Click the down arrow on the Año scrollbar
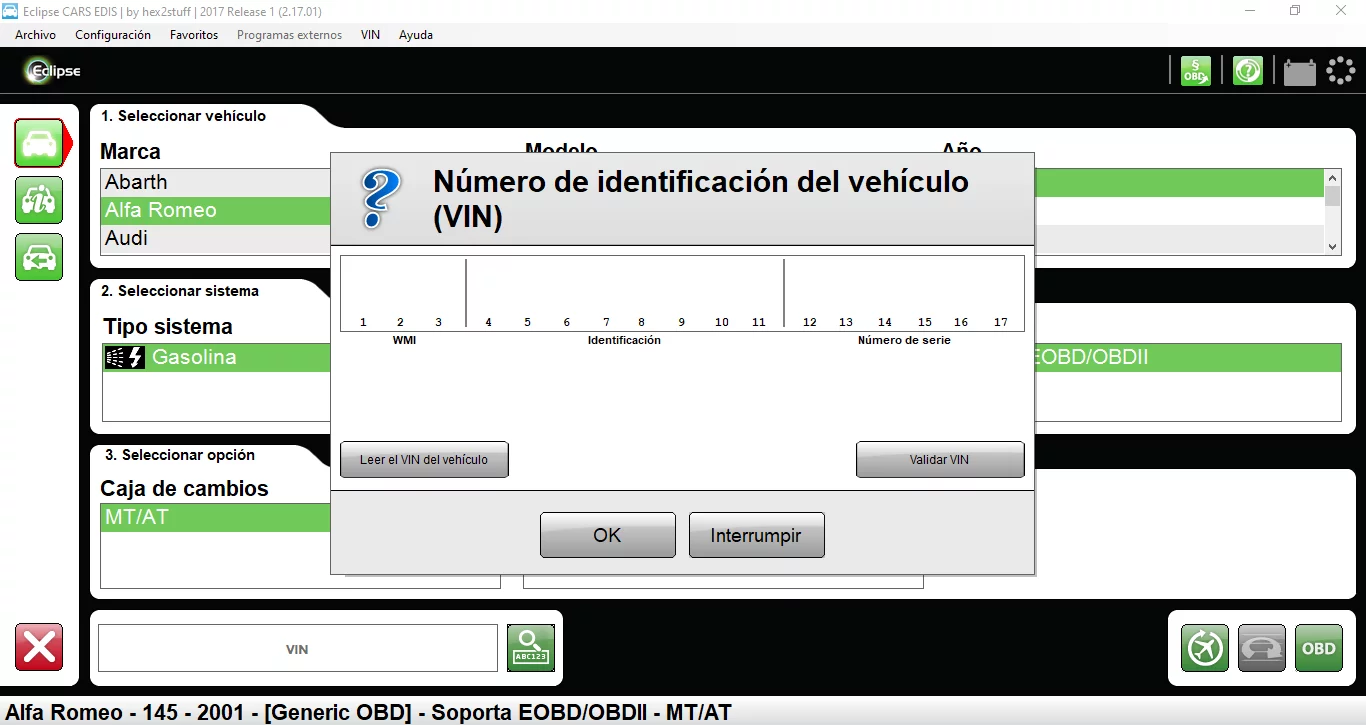1366x725 pixels. tap(1331, 246)
